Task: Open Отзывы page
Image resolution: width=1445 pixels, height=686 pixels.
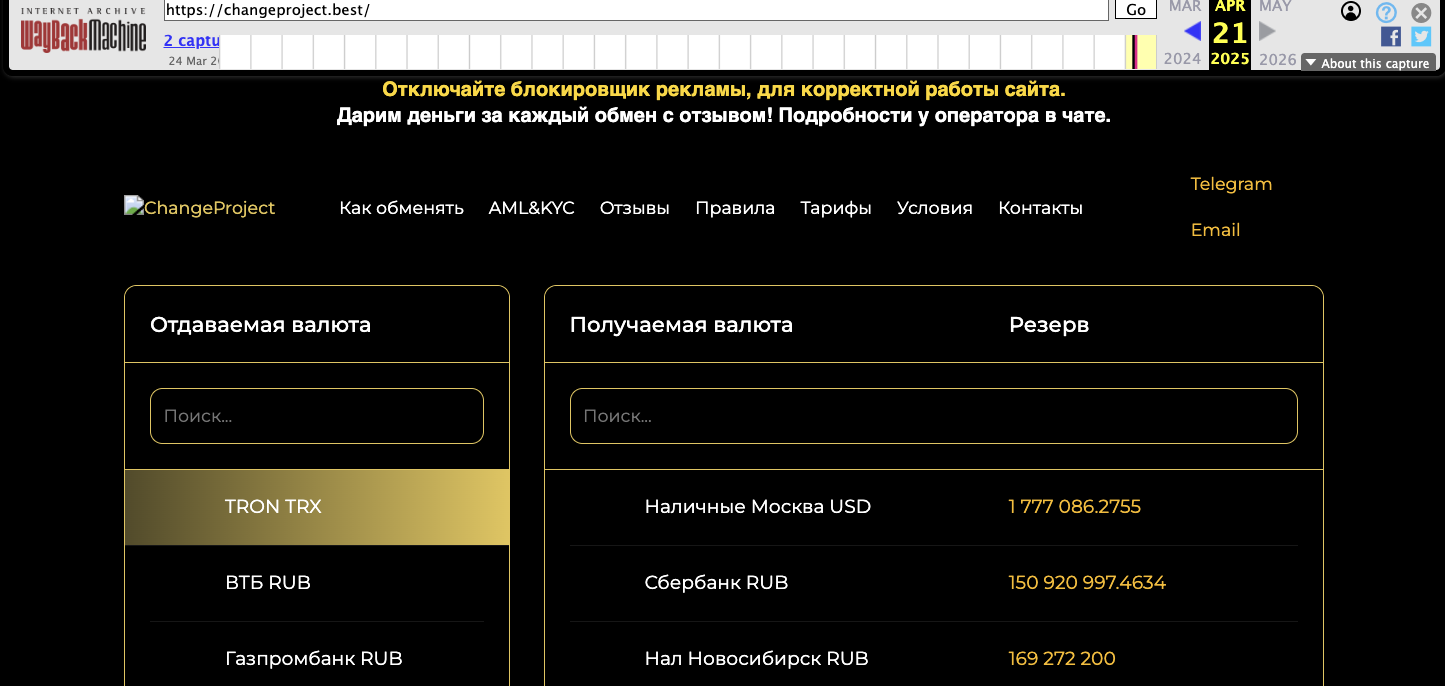Action: pyautogui.click(x=634, y=208)
